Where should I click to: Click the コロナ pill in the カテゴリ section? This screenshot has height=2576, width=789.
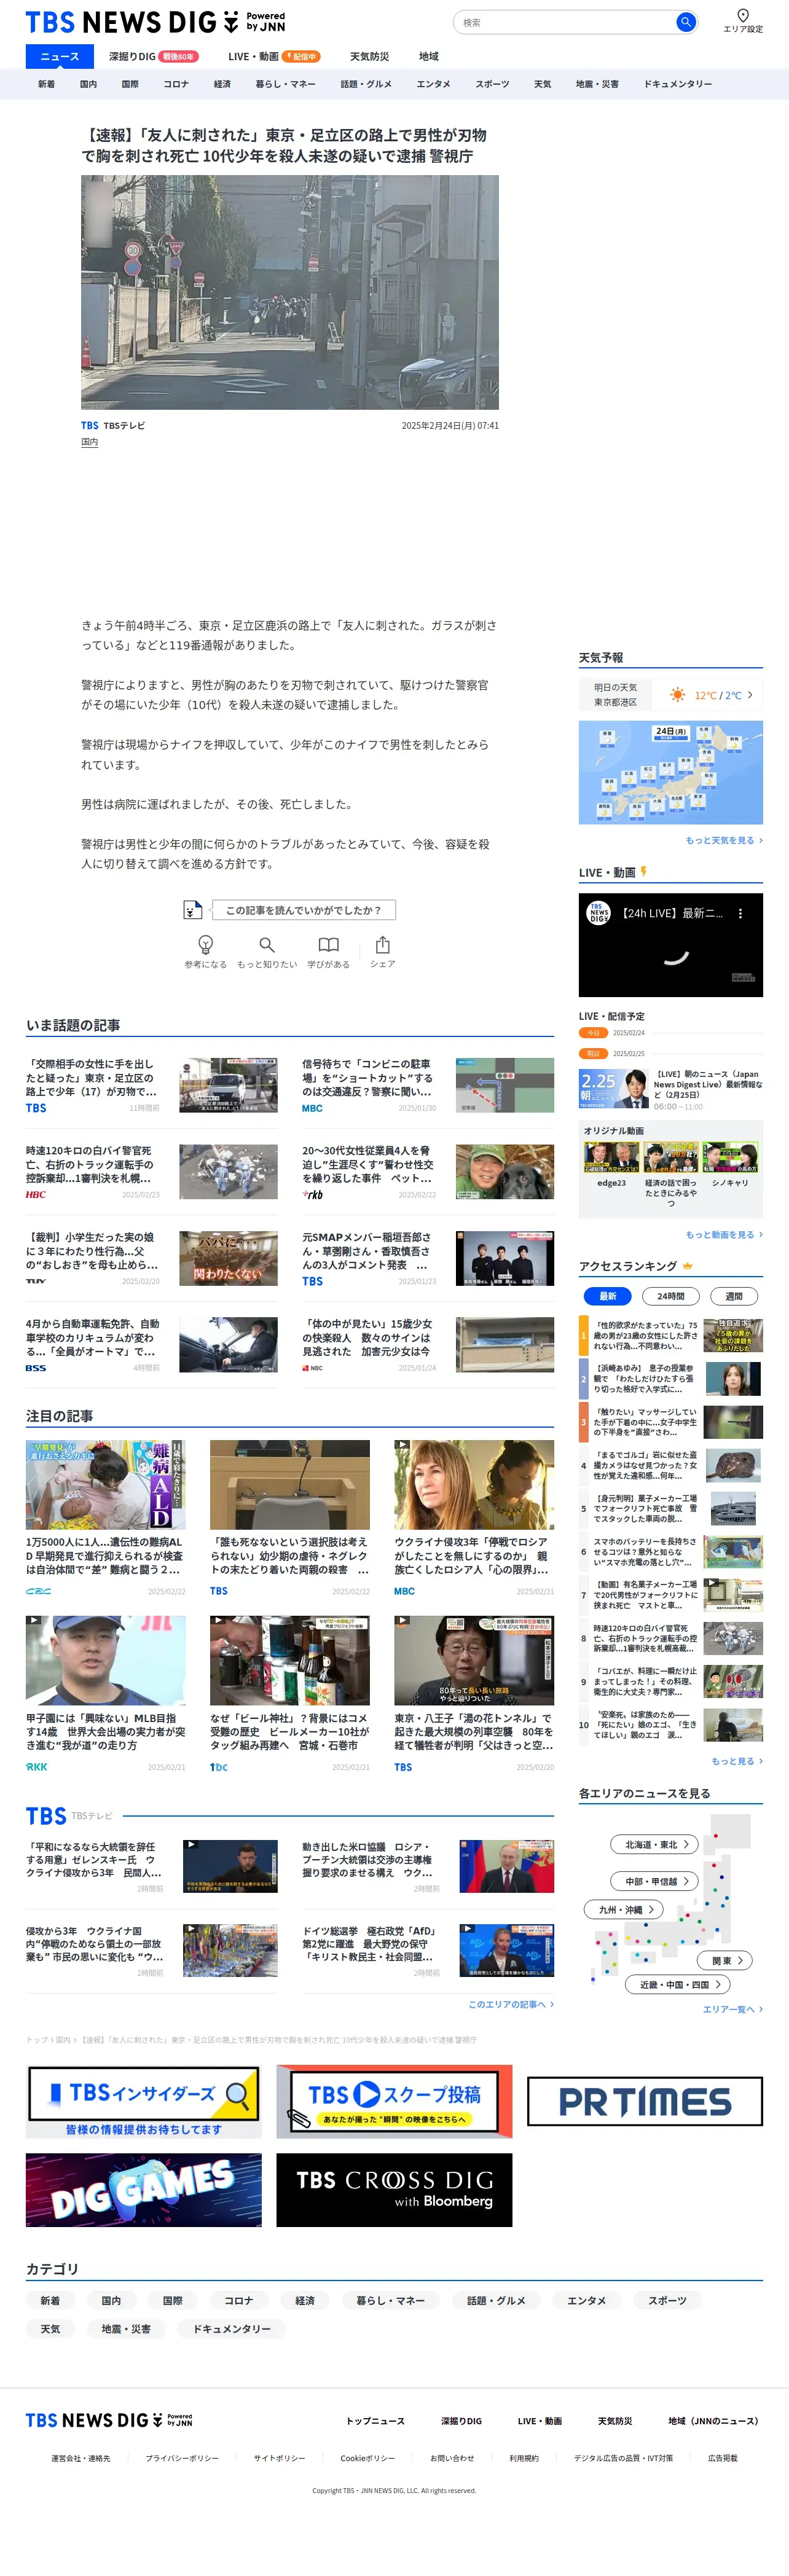click(x=238, y=2300)
